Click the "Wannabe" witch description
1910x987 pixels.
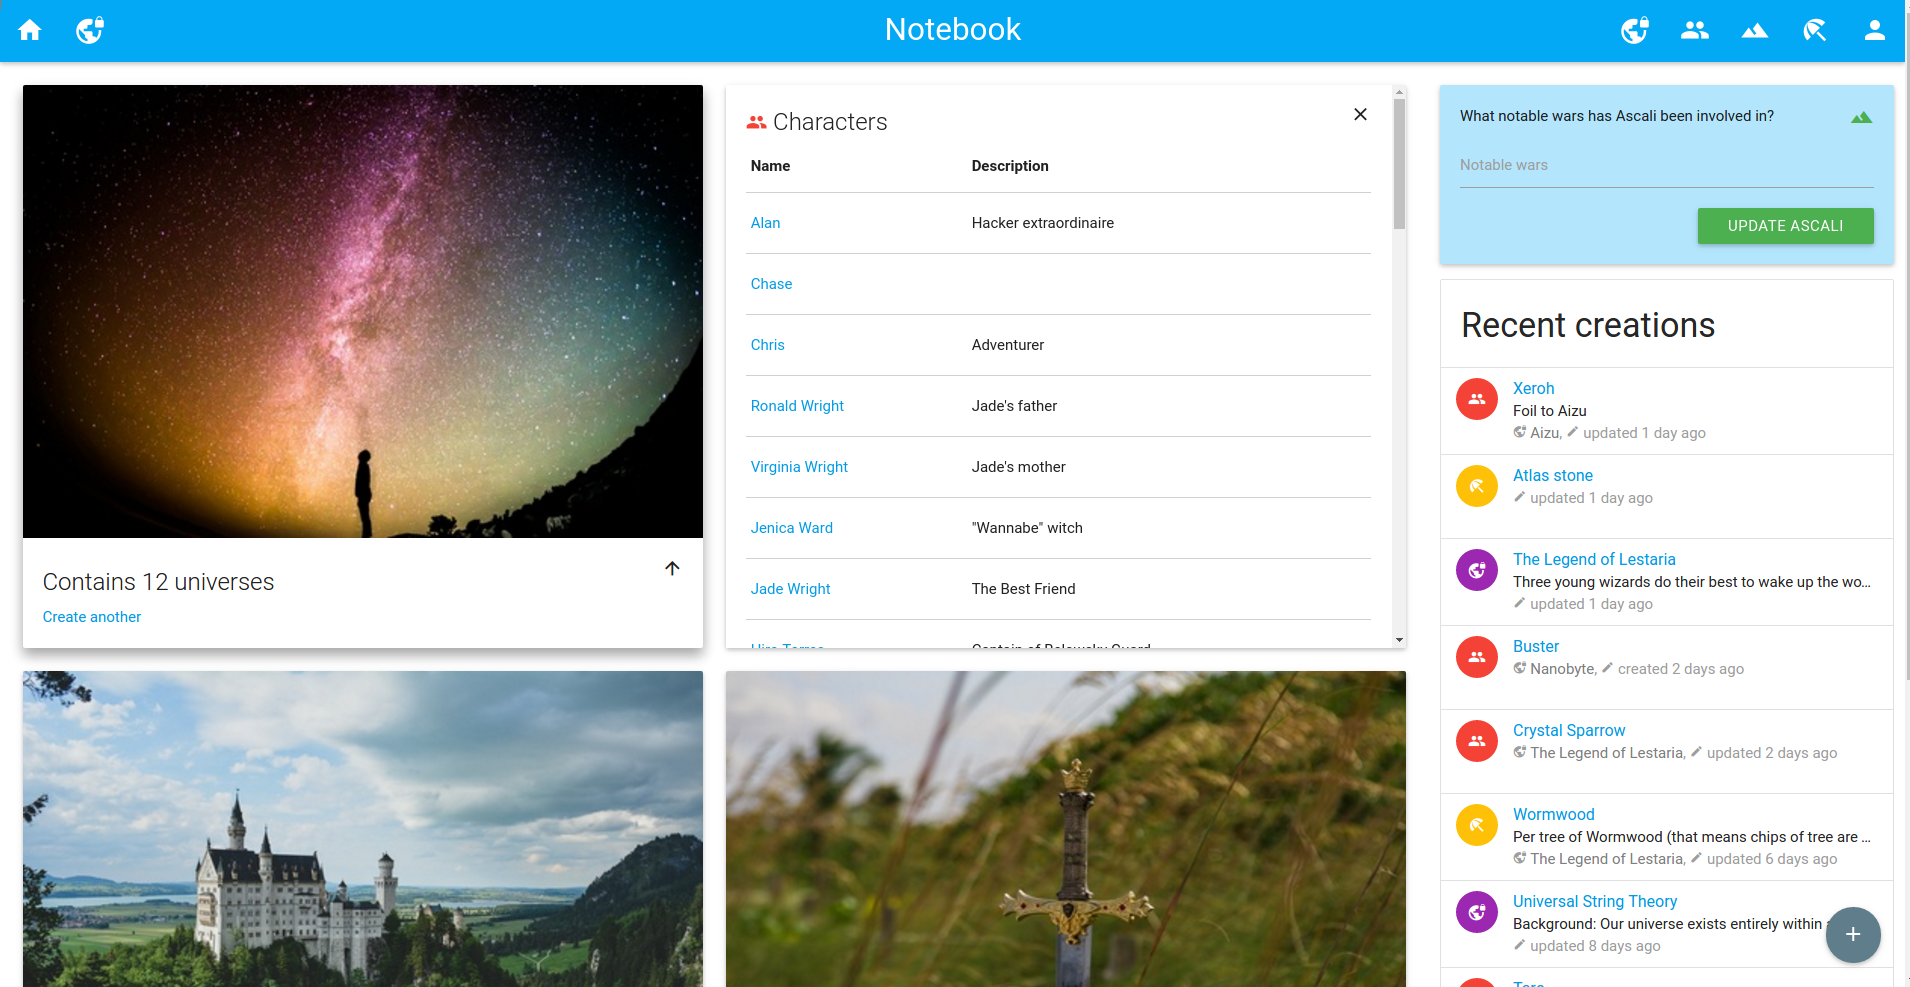(x=1027, y=528)
